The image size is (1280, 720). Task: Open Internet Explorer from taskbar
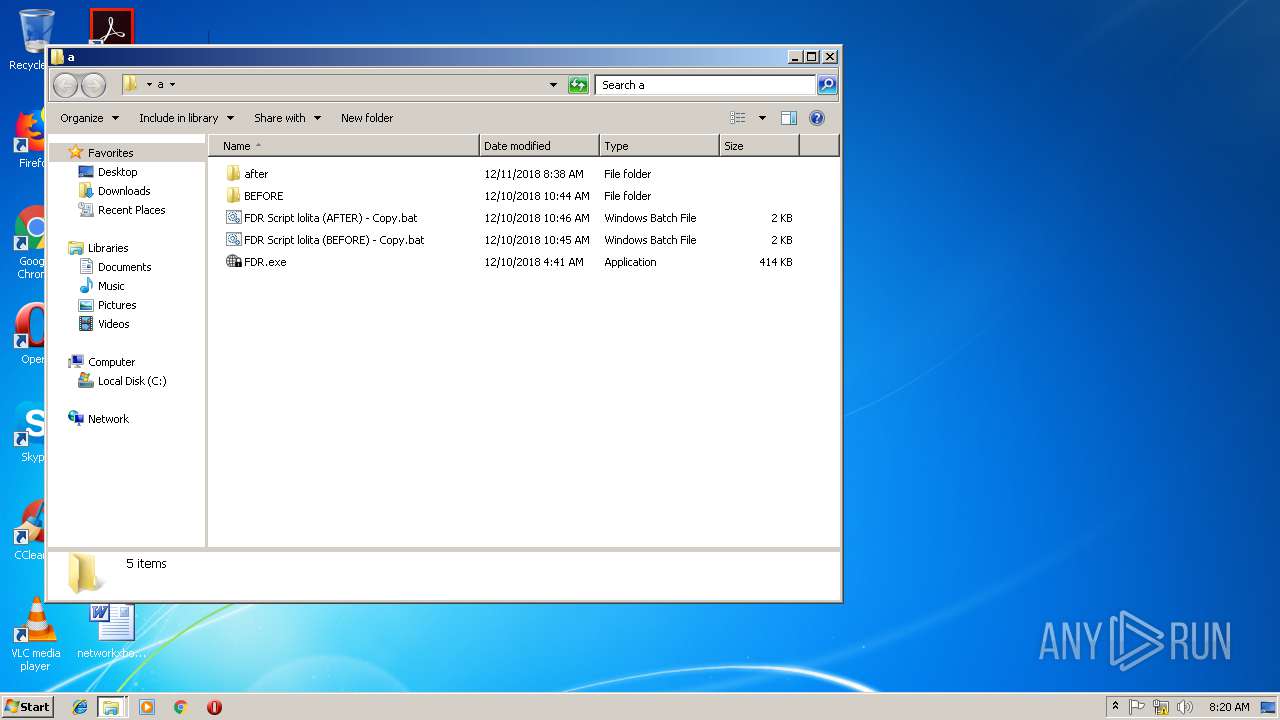[x=80, y=707]
